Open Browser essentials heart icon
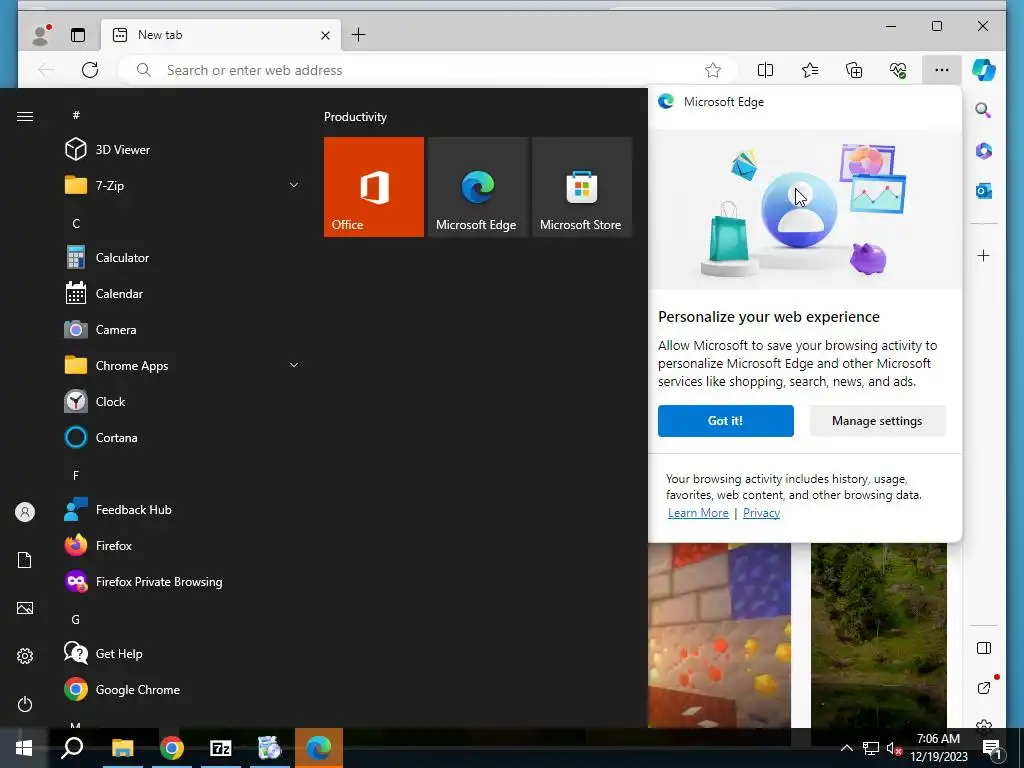This screenshot has width=1024, height=768. tap(898, 70)
